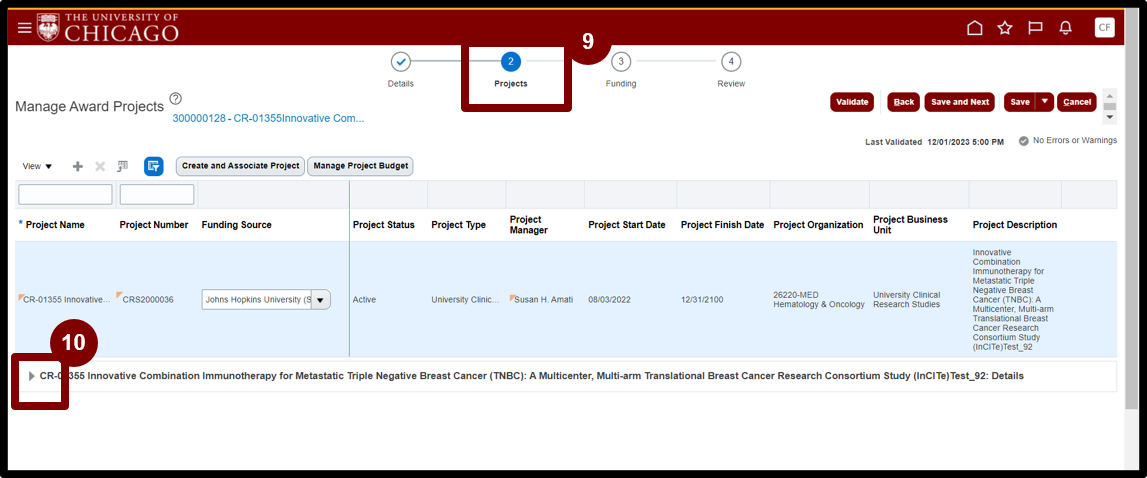
Task: Click the CF user avatar
Action: pyautogui.click(x=1104, y=28)
